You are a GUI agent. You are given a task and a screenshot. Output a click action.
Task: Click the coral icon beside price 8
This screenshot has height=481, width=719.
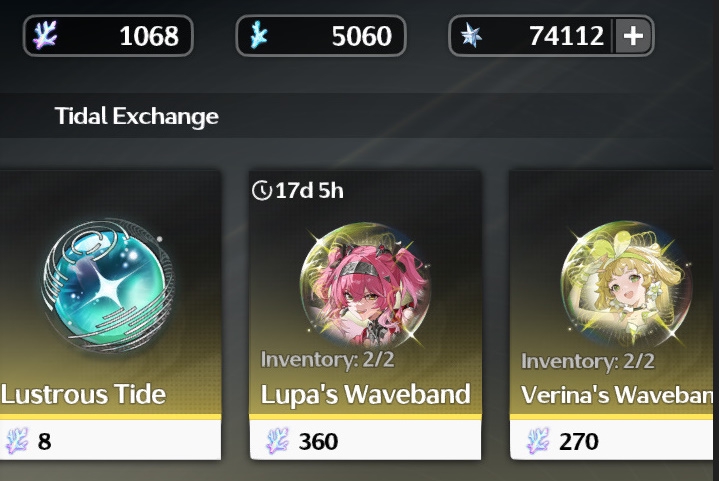pos(17,441)
